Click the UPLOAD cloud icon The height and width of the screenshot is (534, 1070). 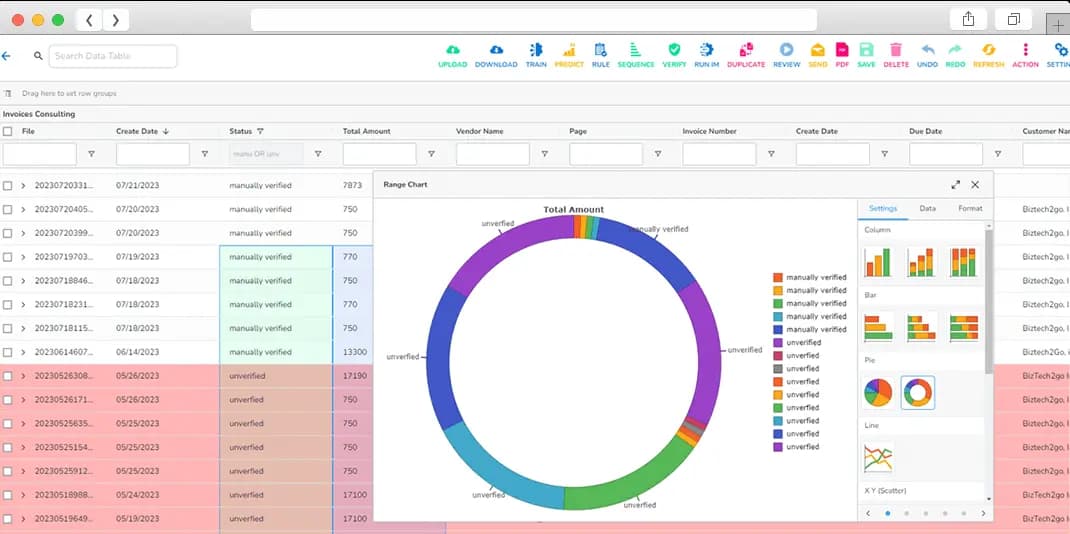coord(452,50)
